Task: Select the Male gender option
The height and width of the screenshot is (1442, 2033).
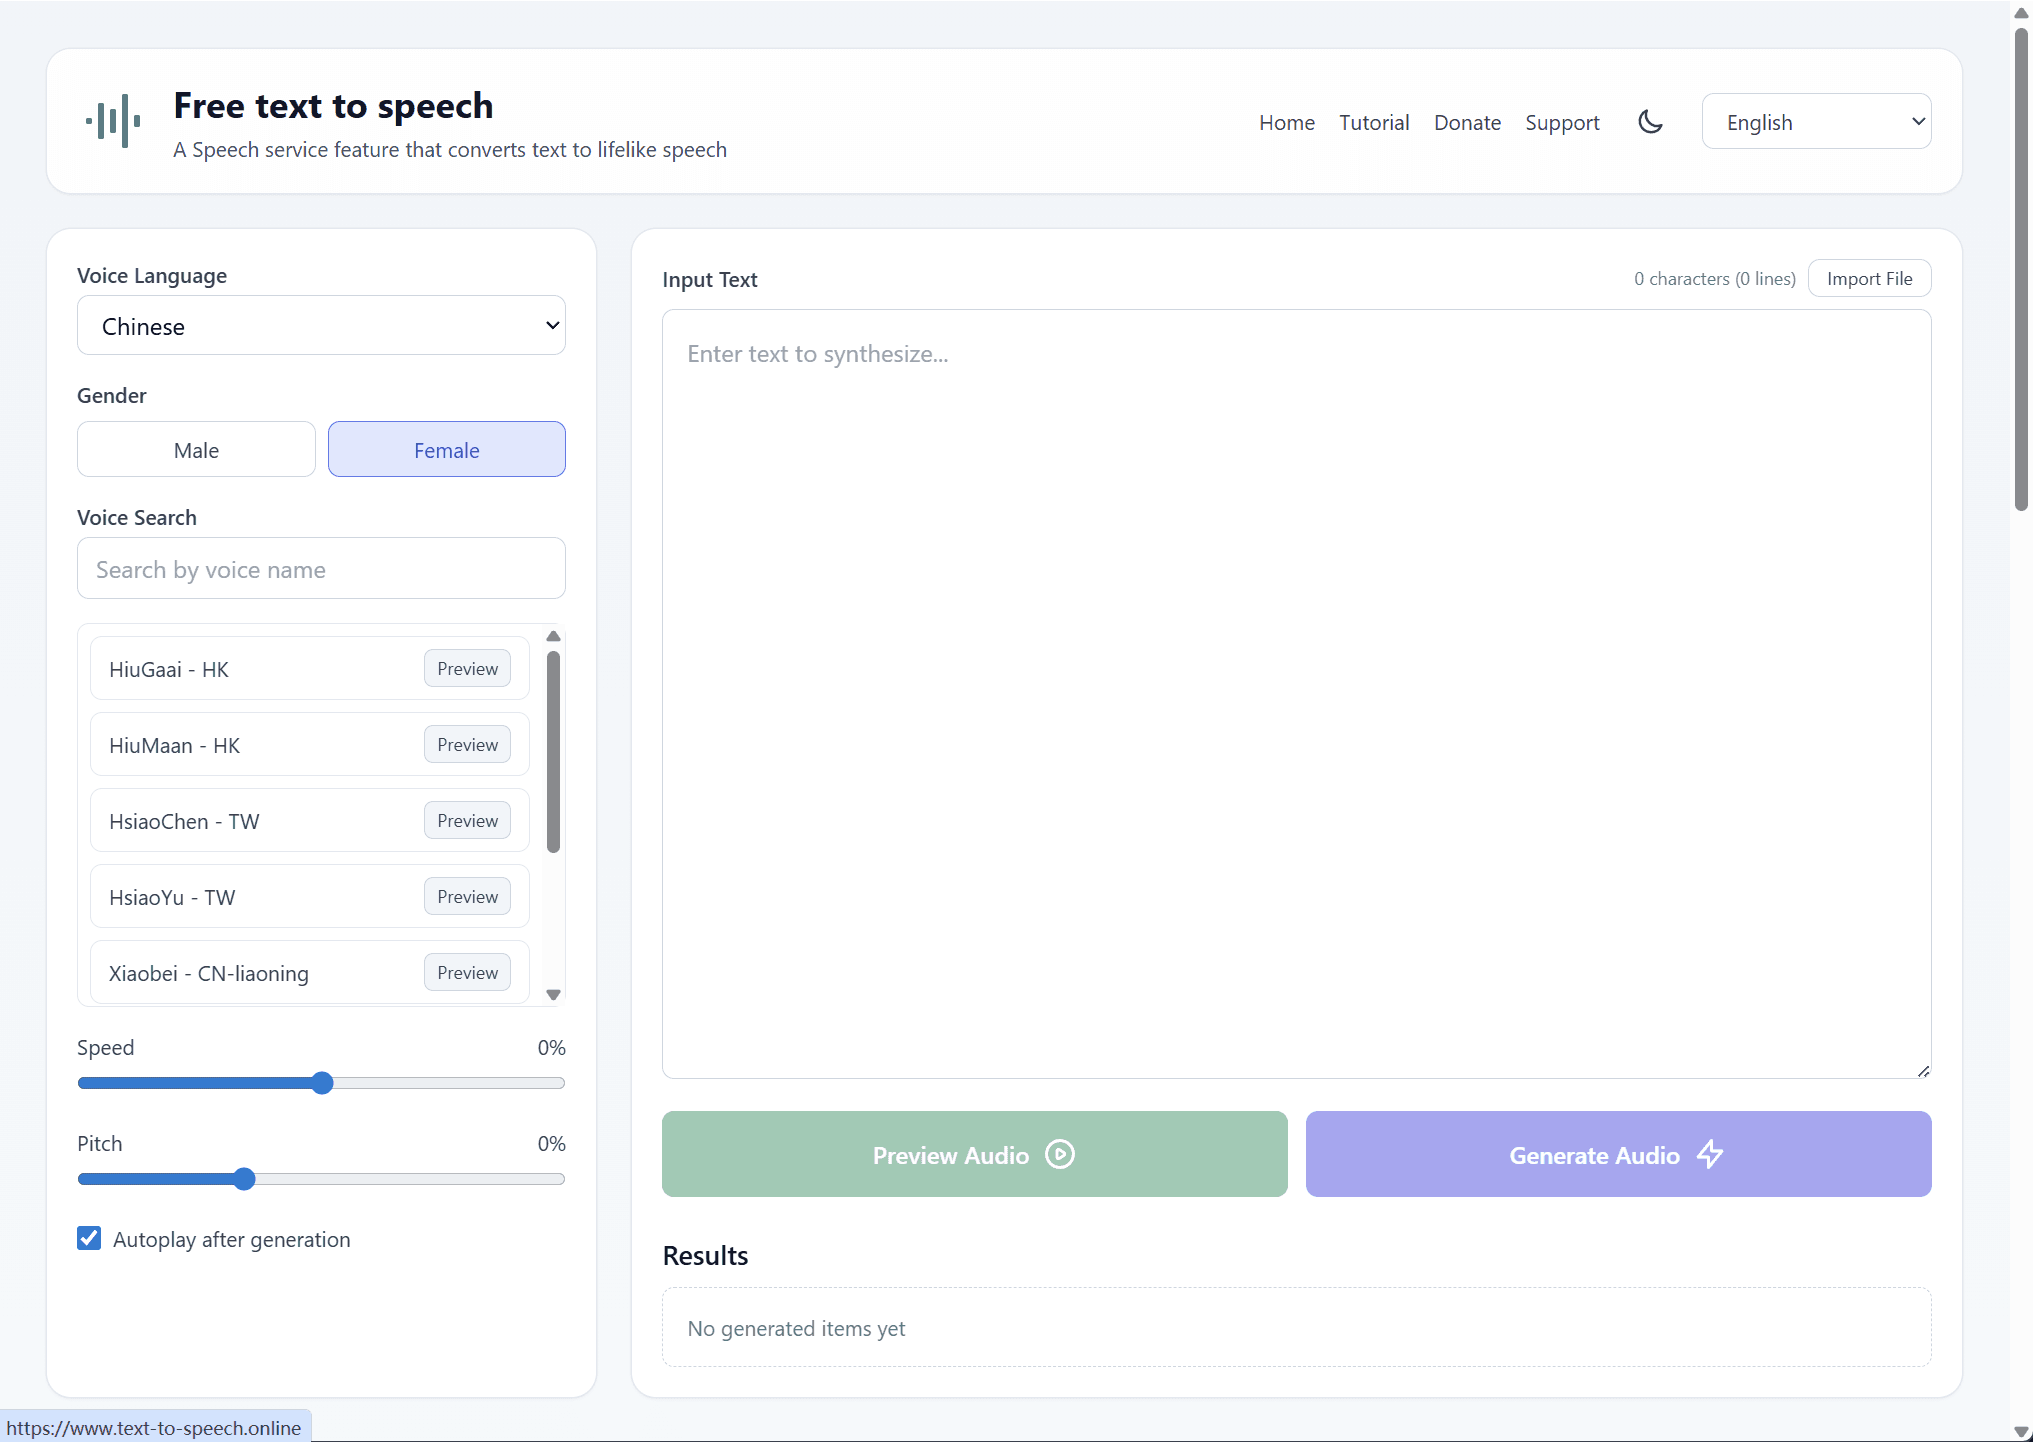Action: pos(195,449)
